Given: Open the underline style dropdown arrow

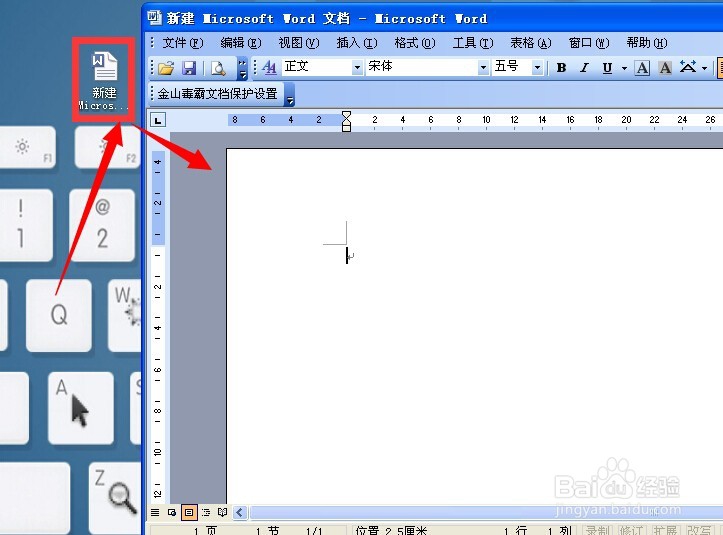Looking at the screenshot, I should (x=624, y=68).
